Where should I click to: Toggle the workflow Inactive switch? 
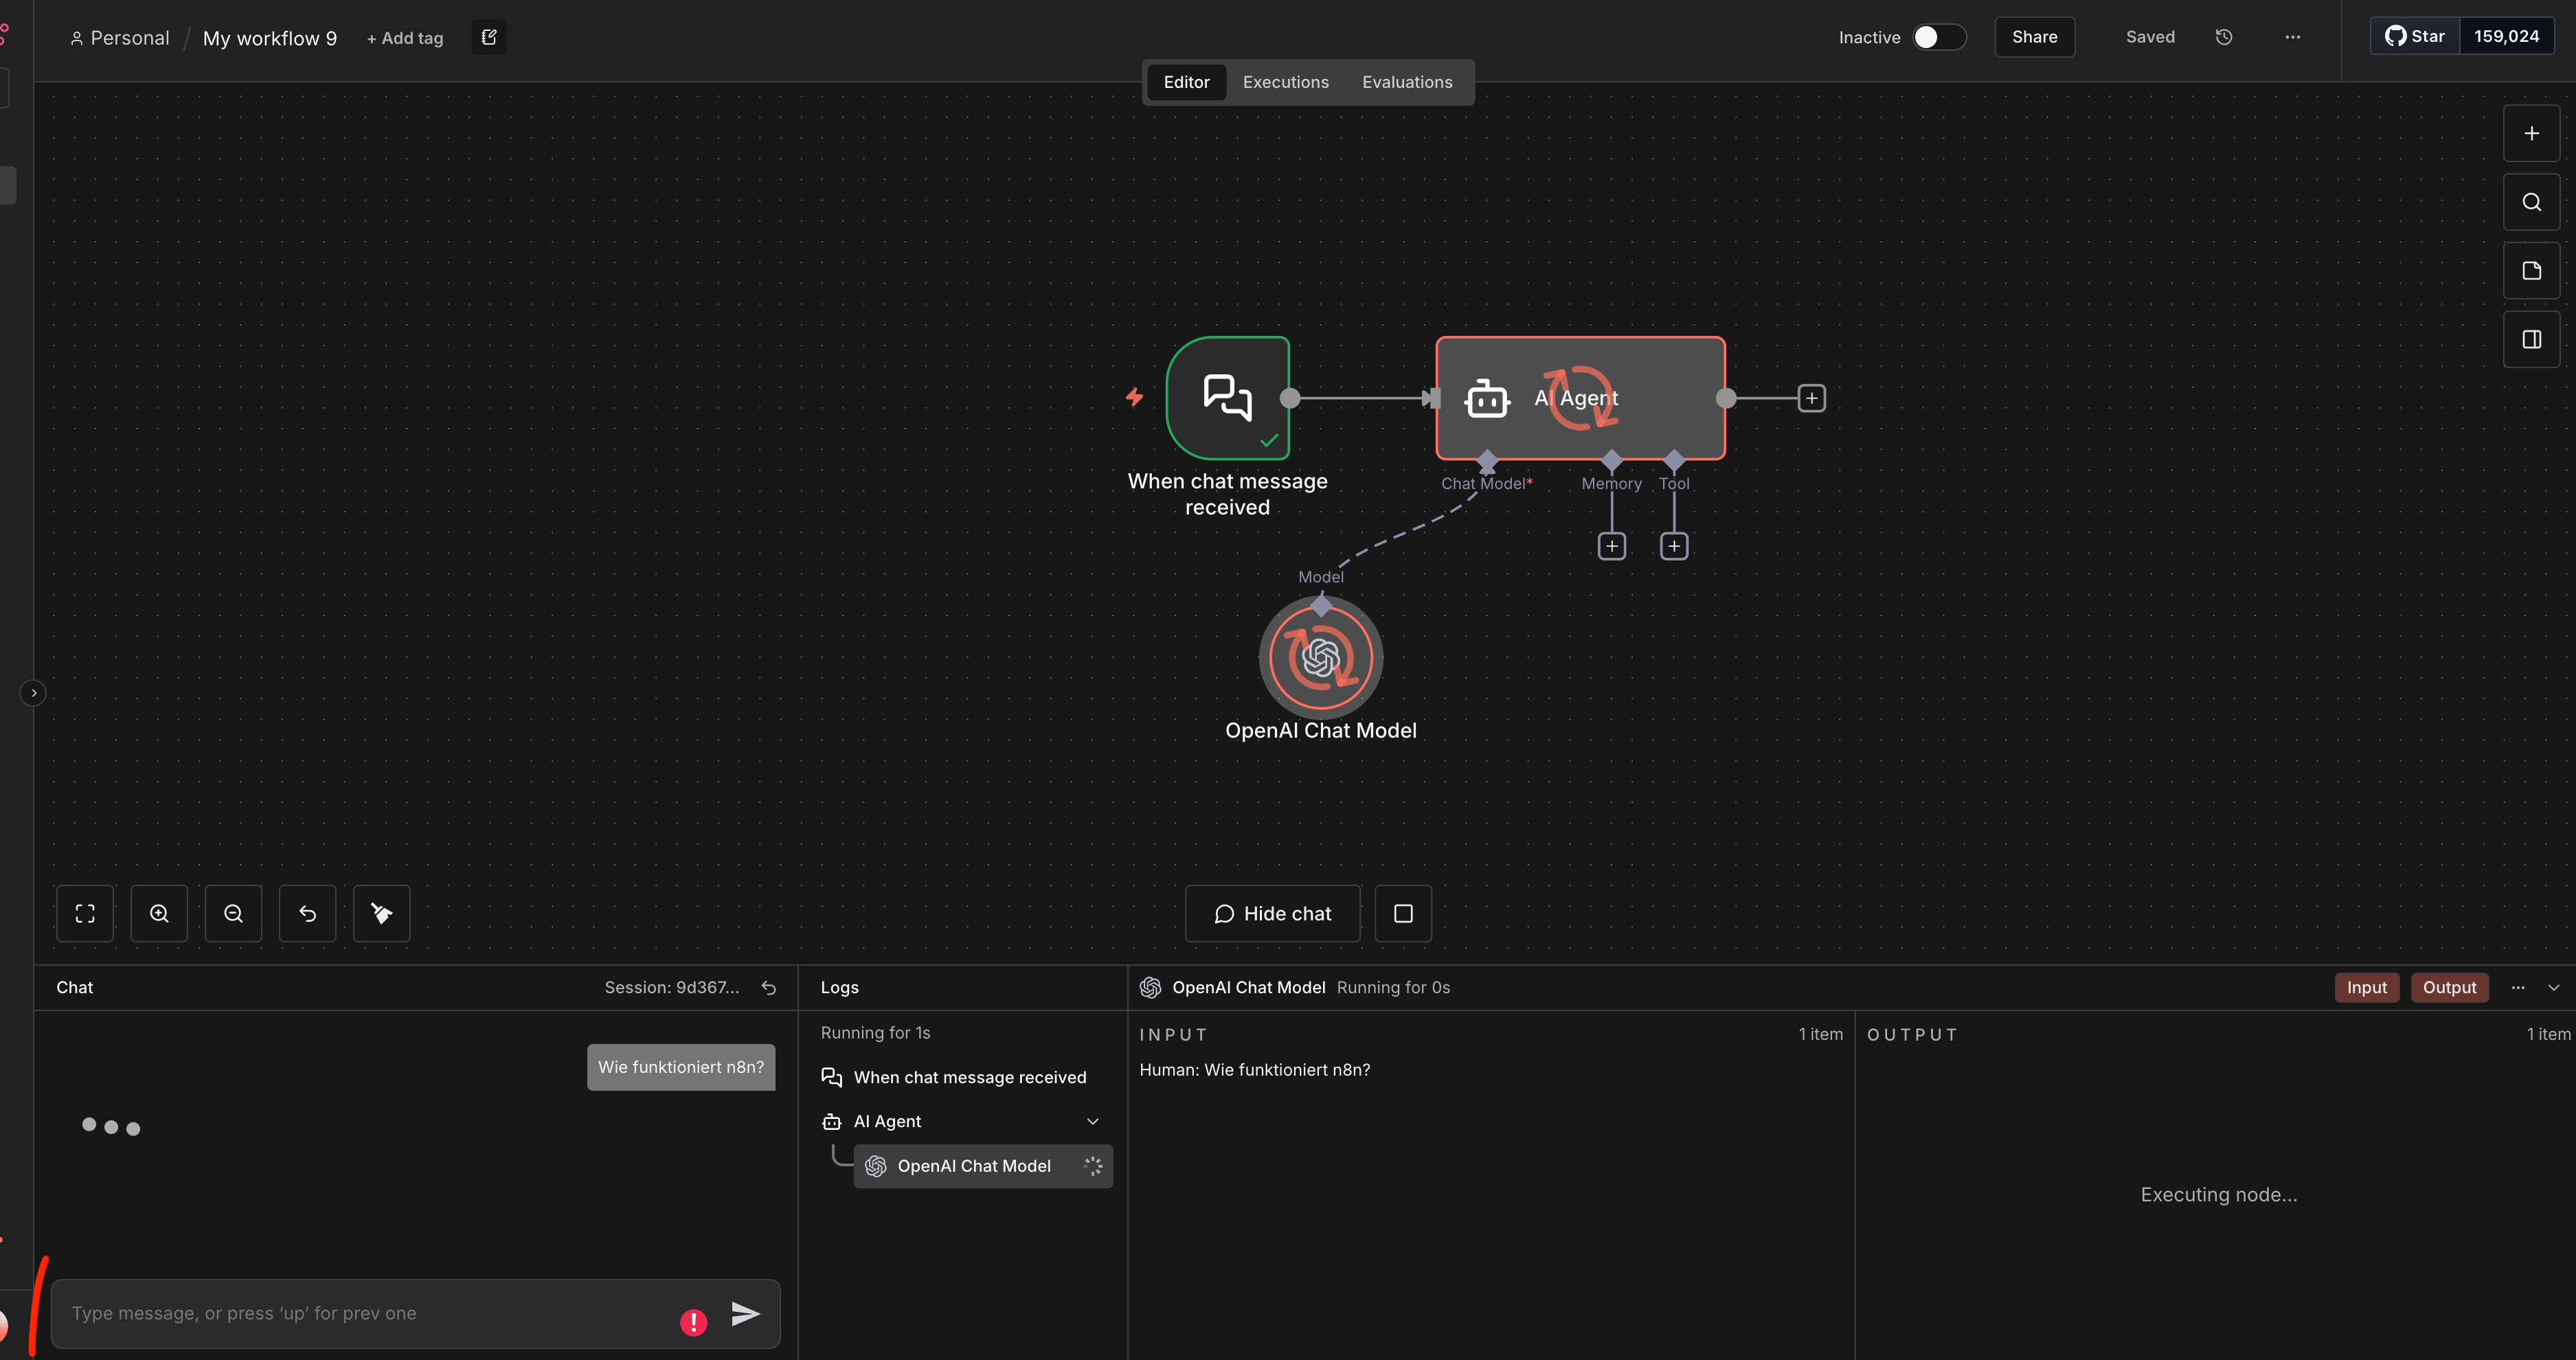(x=1938, y=37)
